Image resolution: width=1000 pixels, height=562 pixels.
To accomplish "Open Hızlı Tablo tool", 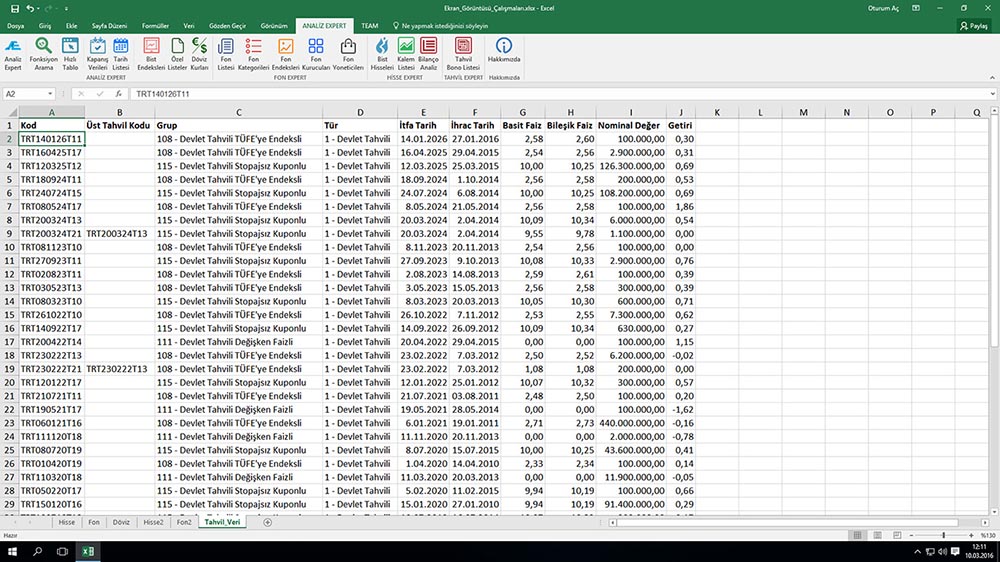I will point(70,54).
